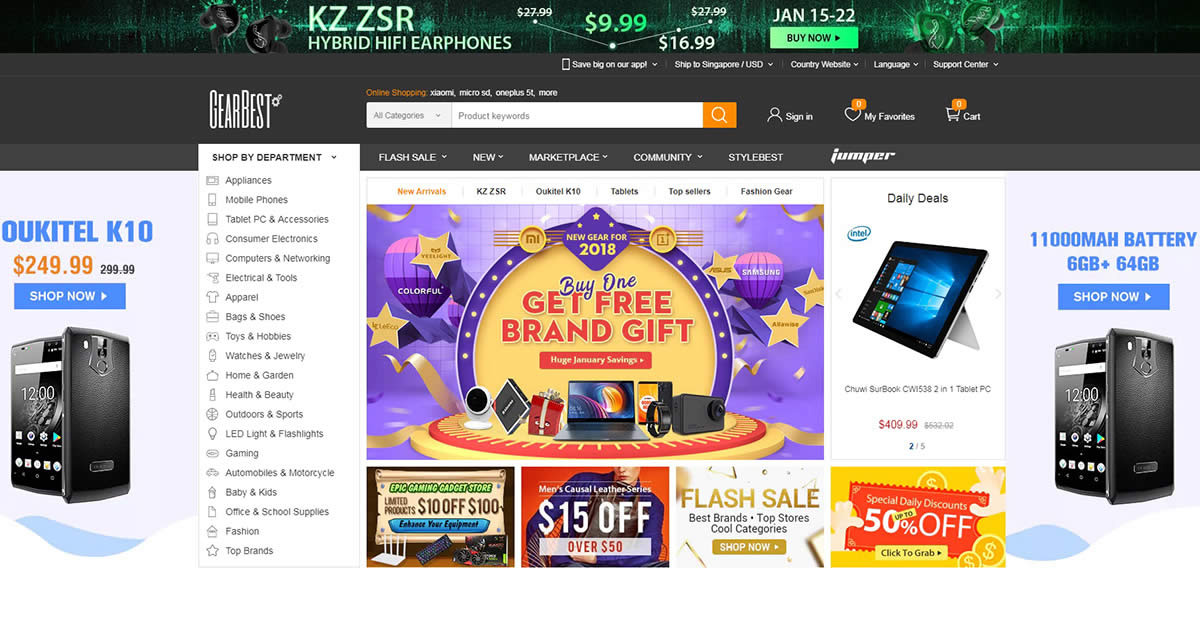Focus the Product keywords search field
The height and width of the screenshot is (630, 1200).
tap(577, 115)
